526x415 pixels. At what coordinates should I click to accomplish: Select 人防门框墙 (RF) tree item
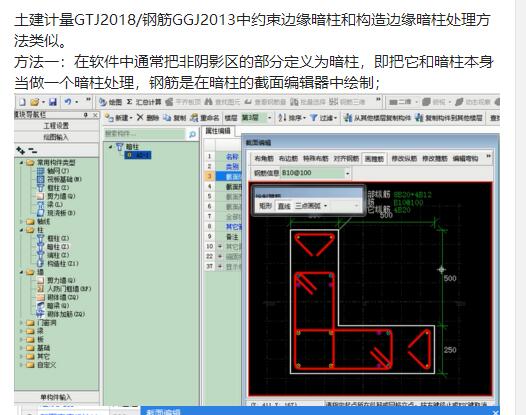click(x=64, y=289)
